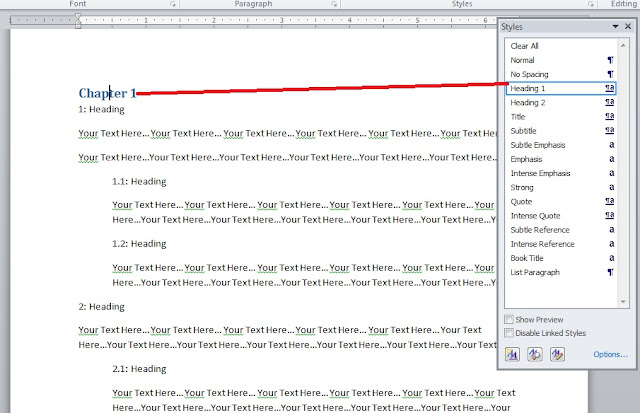This screenshot has height=413, width=640.
Task: Open the Style Inspector icon button
Action: tap(535, 354)
